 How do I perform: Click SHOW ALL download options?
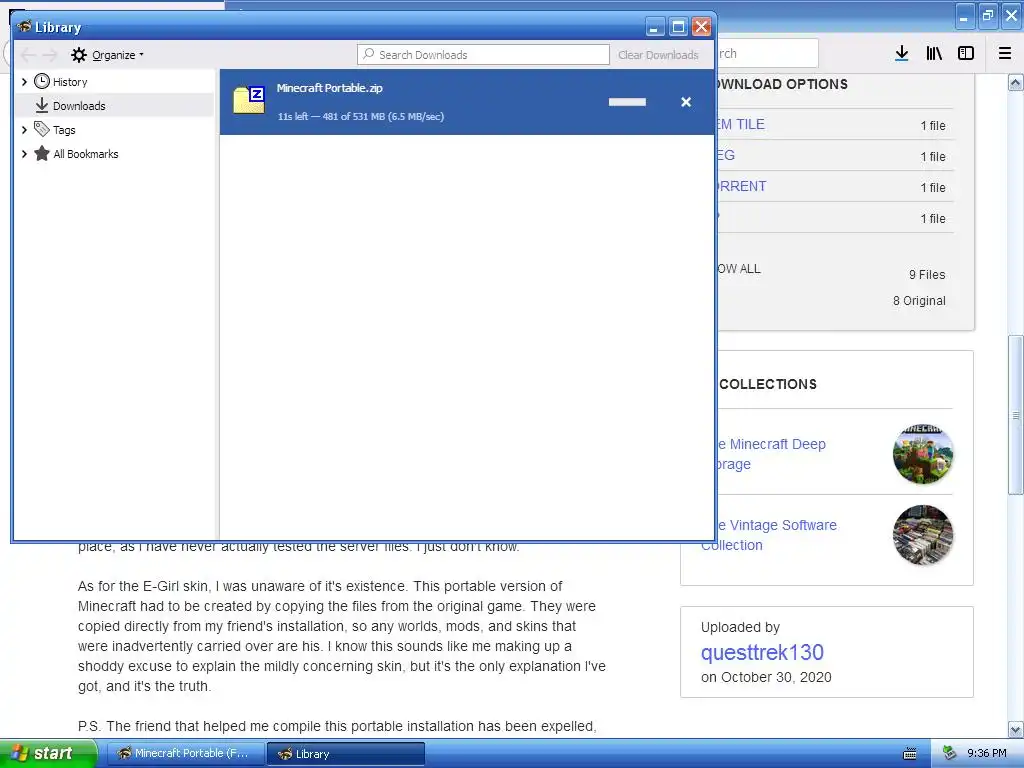point(739,268)
